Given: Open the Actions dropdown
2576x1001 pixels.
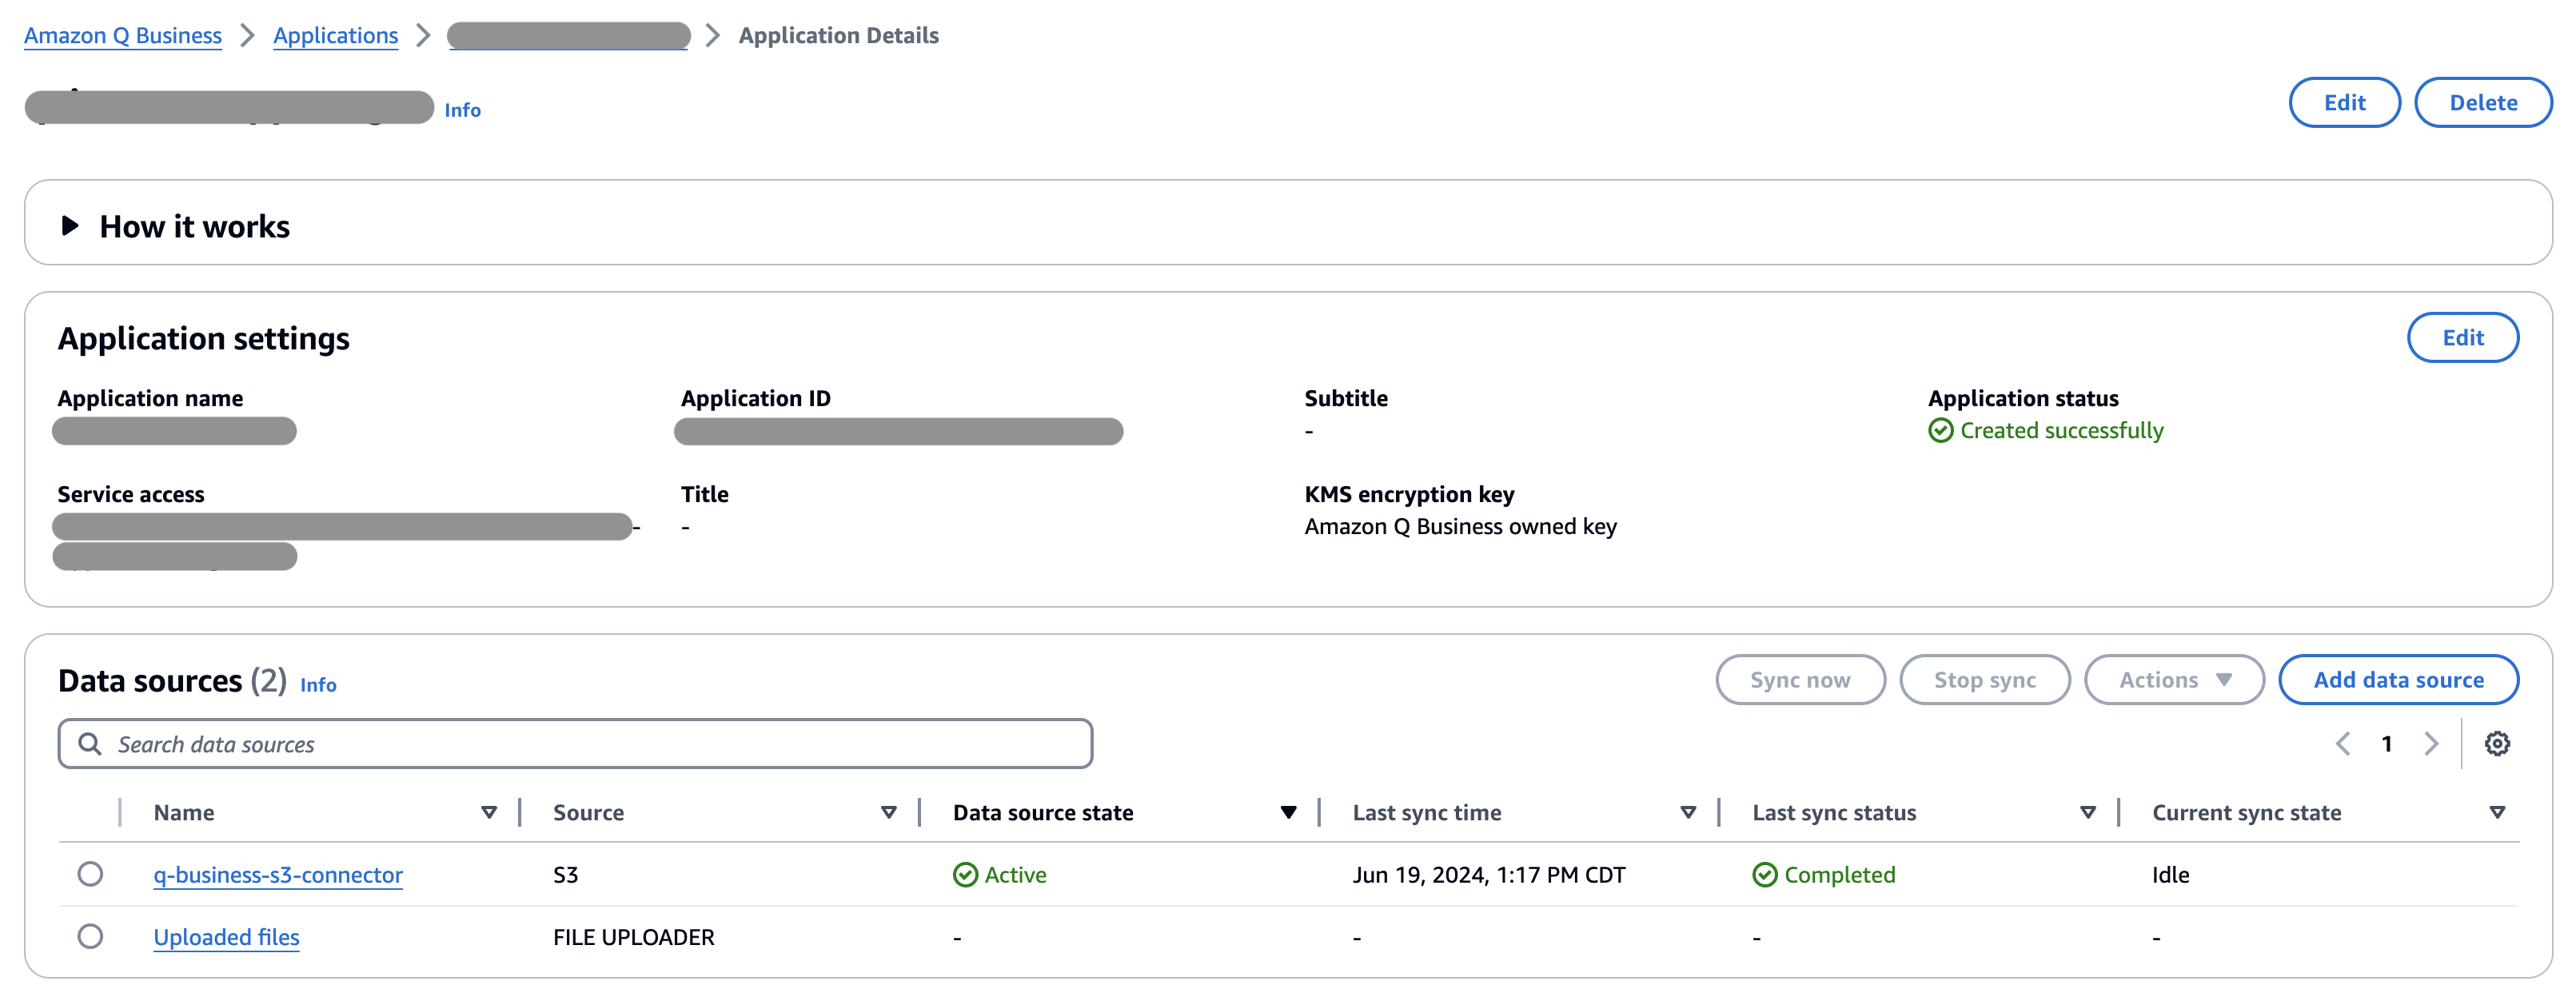Looking at the screenshot, I should tap(2174, 679).
